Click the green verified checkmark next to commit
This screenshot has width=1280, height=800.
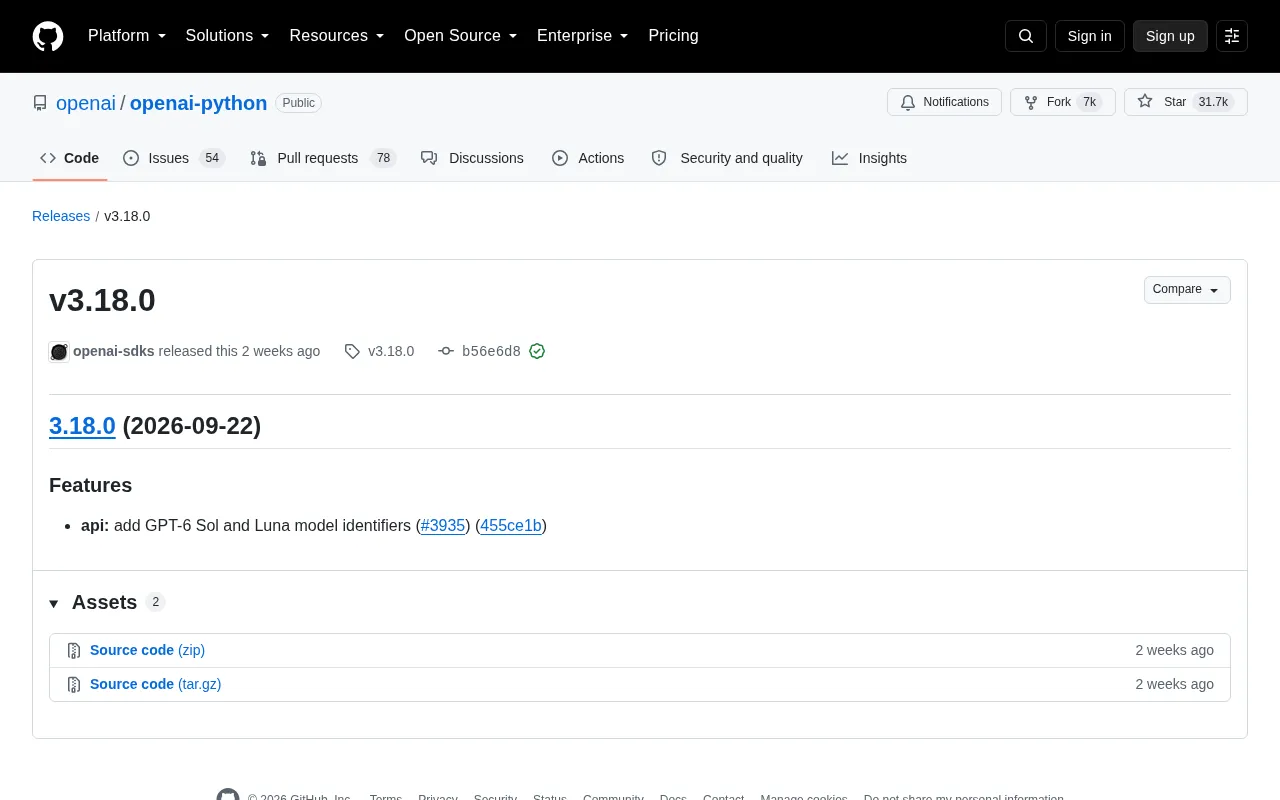point(537,351)
